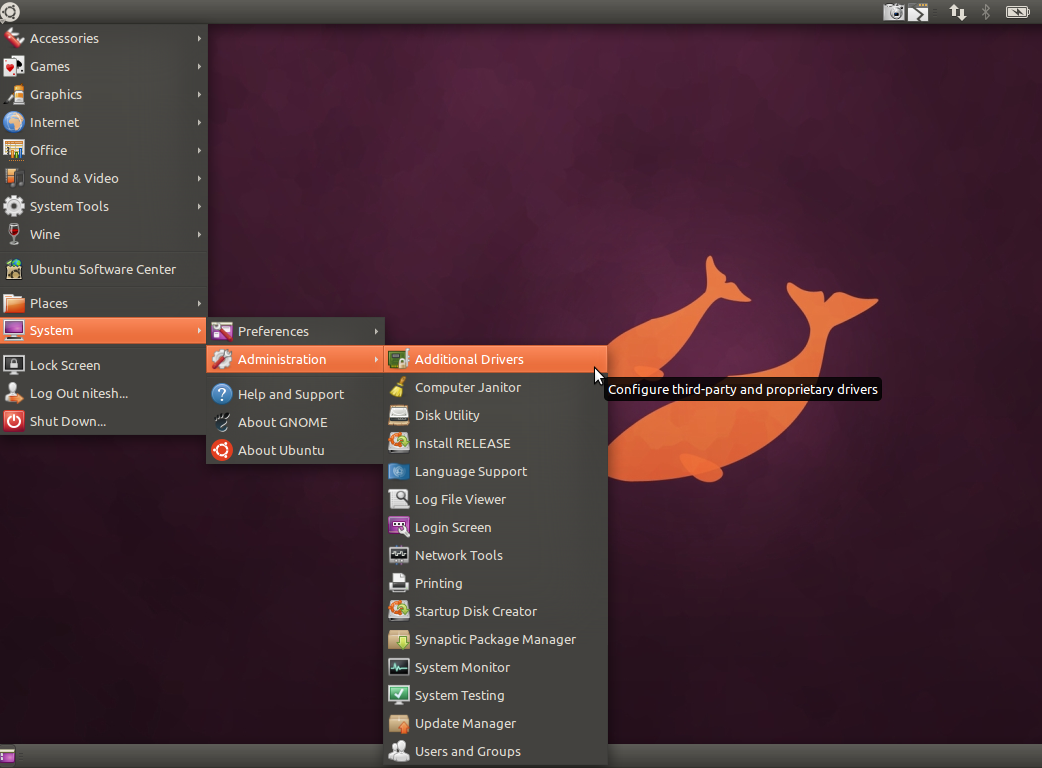This screenshot has width=1042, height=768.
Task: Click the Preferences label
Action: tap(273, 331)
